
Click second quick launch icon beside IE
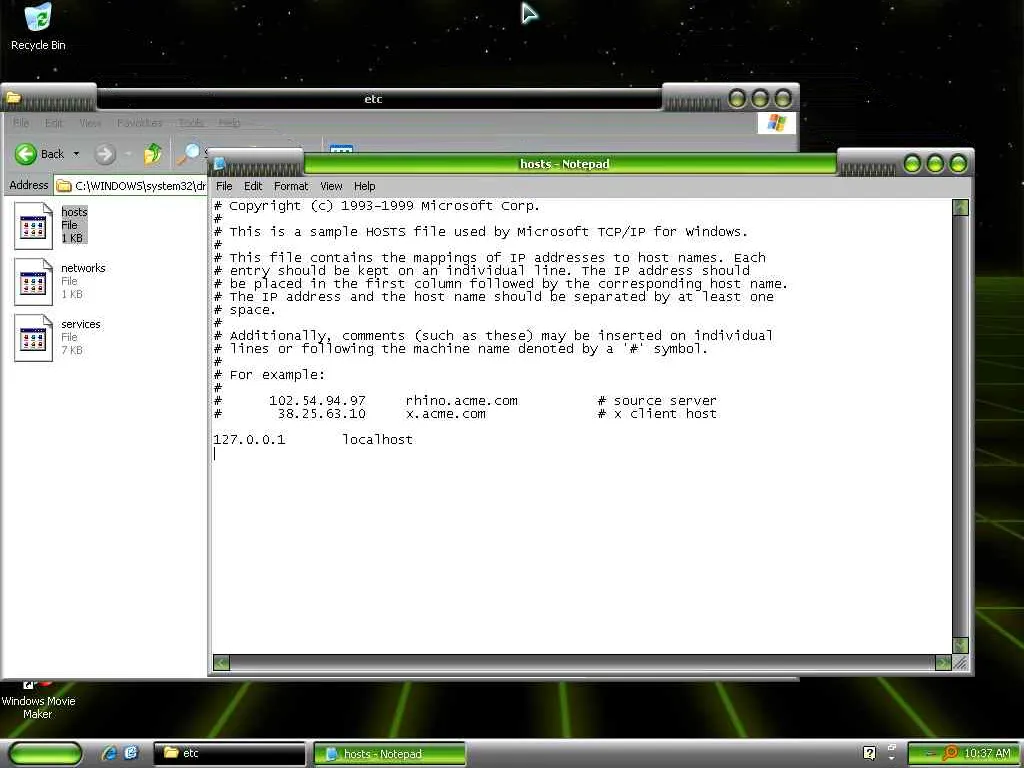[x=131, y=753]
